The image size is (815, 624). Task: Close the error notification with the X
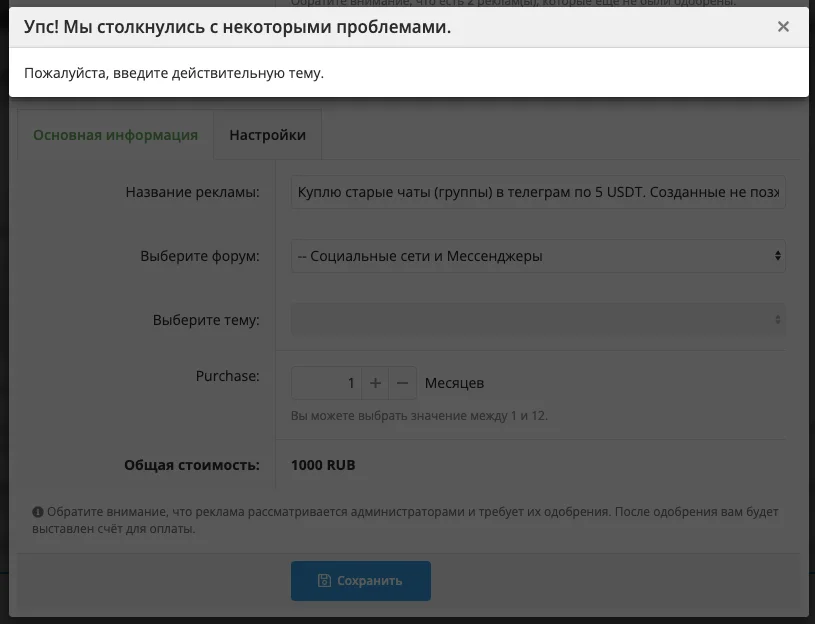click(783, 26)
